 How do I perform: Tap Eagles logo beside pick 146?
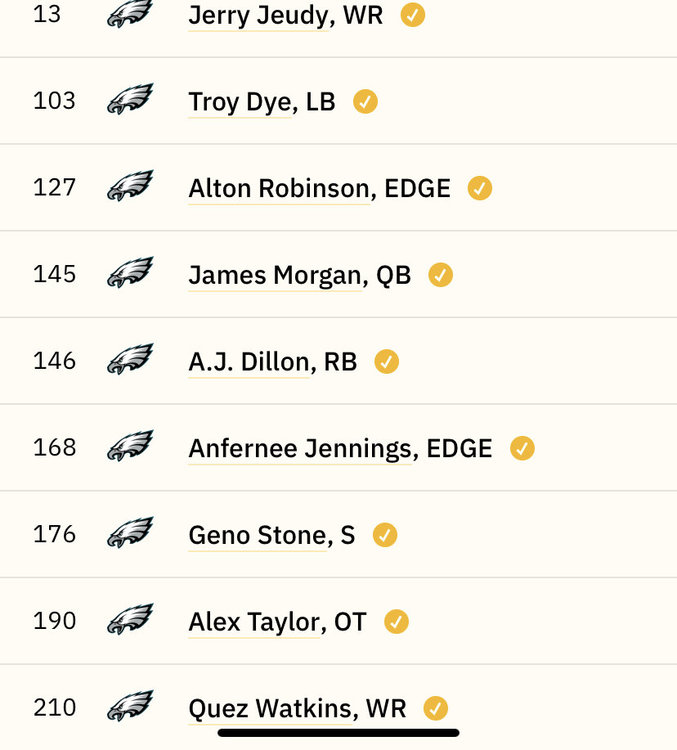(130, 359)
